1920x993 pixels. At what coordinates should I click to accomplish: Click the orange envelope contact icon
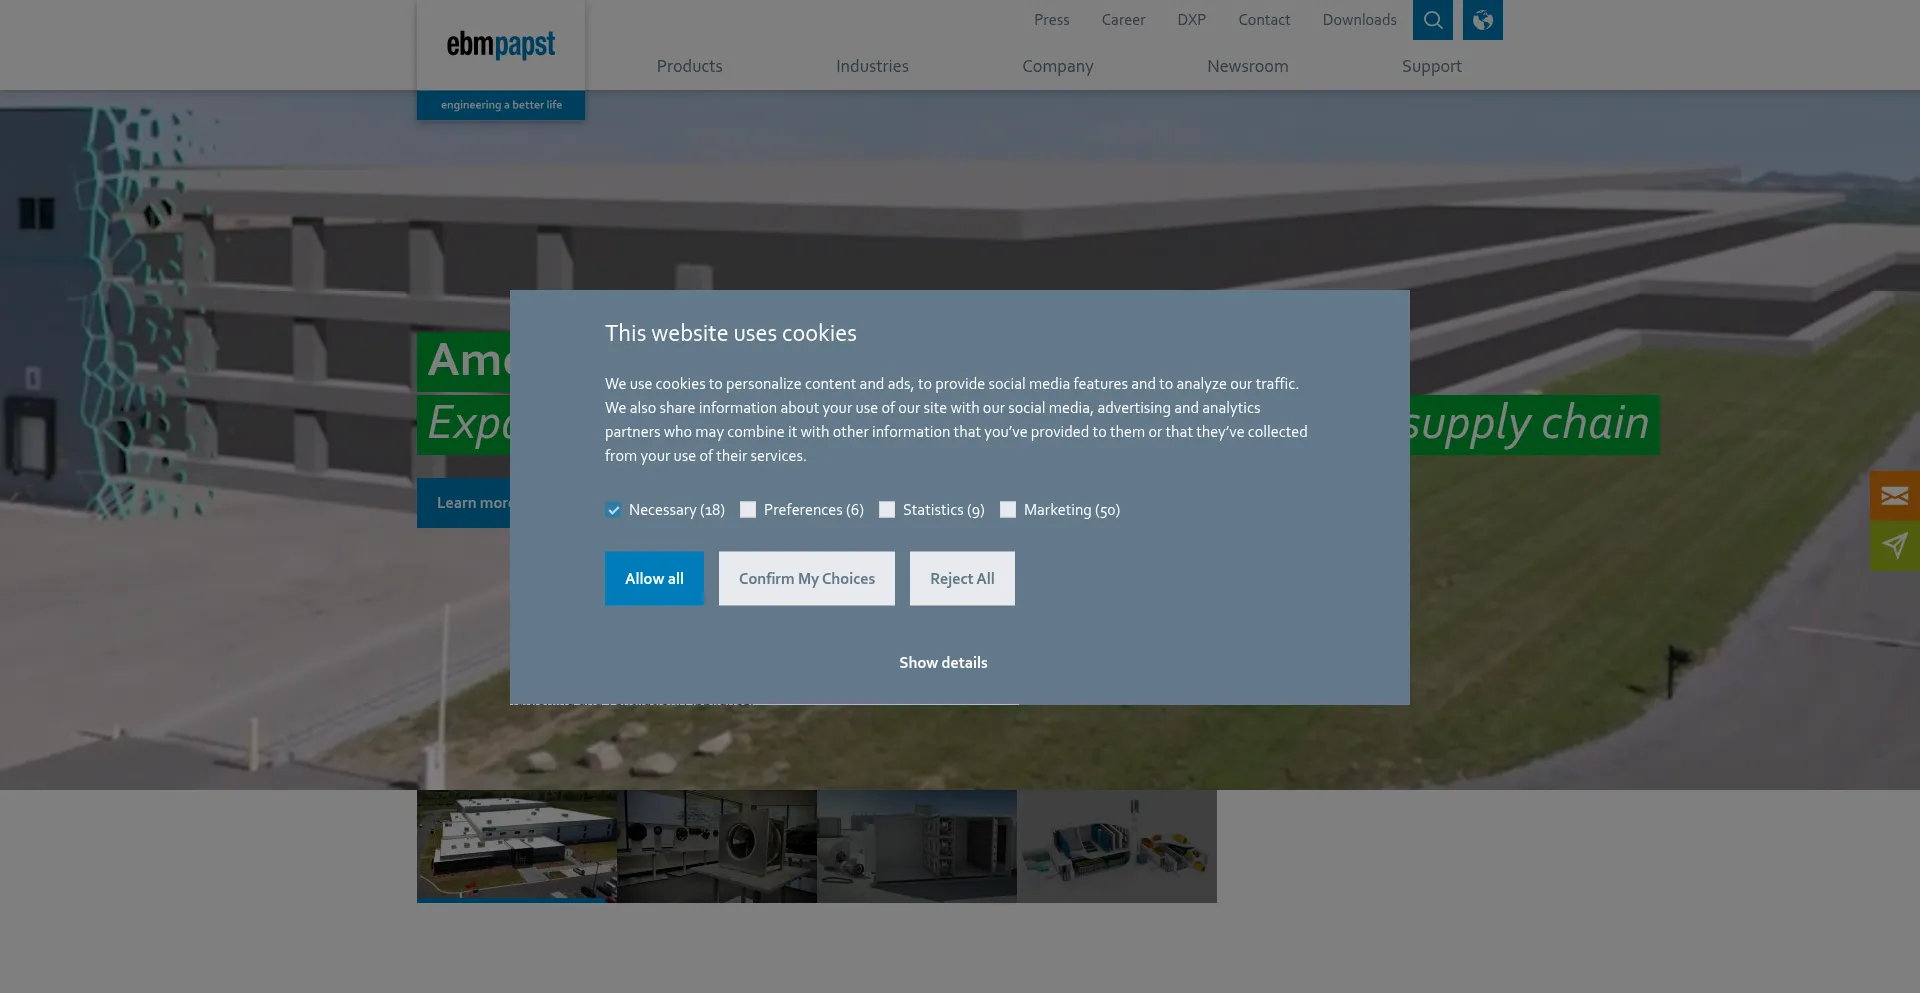tap(1895, 496)
